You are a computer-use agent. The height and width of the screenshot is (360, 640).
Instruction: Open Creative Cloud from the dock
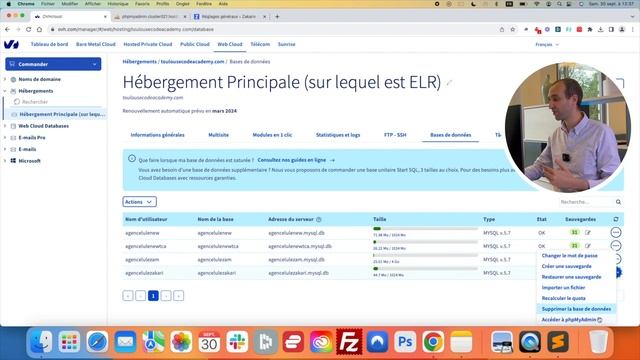321,342
